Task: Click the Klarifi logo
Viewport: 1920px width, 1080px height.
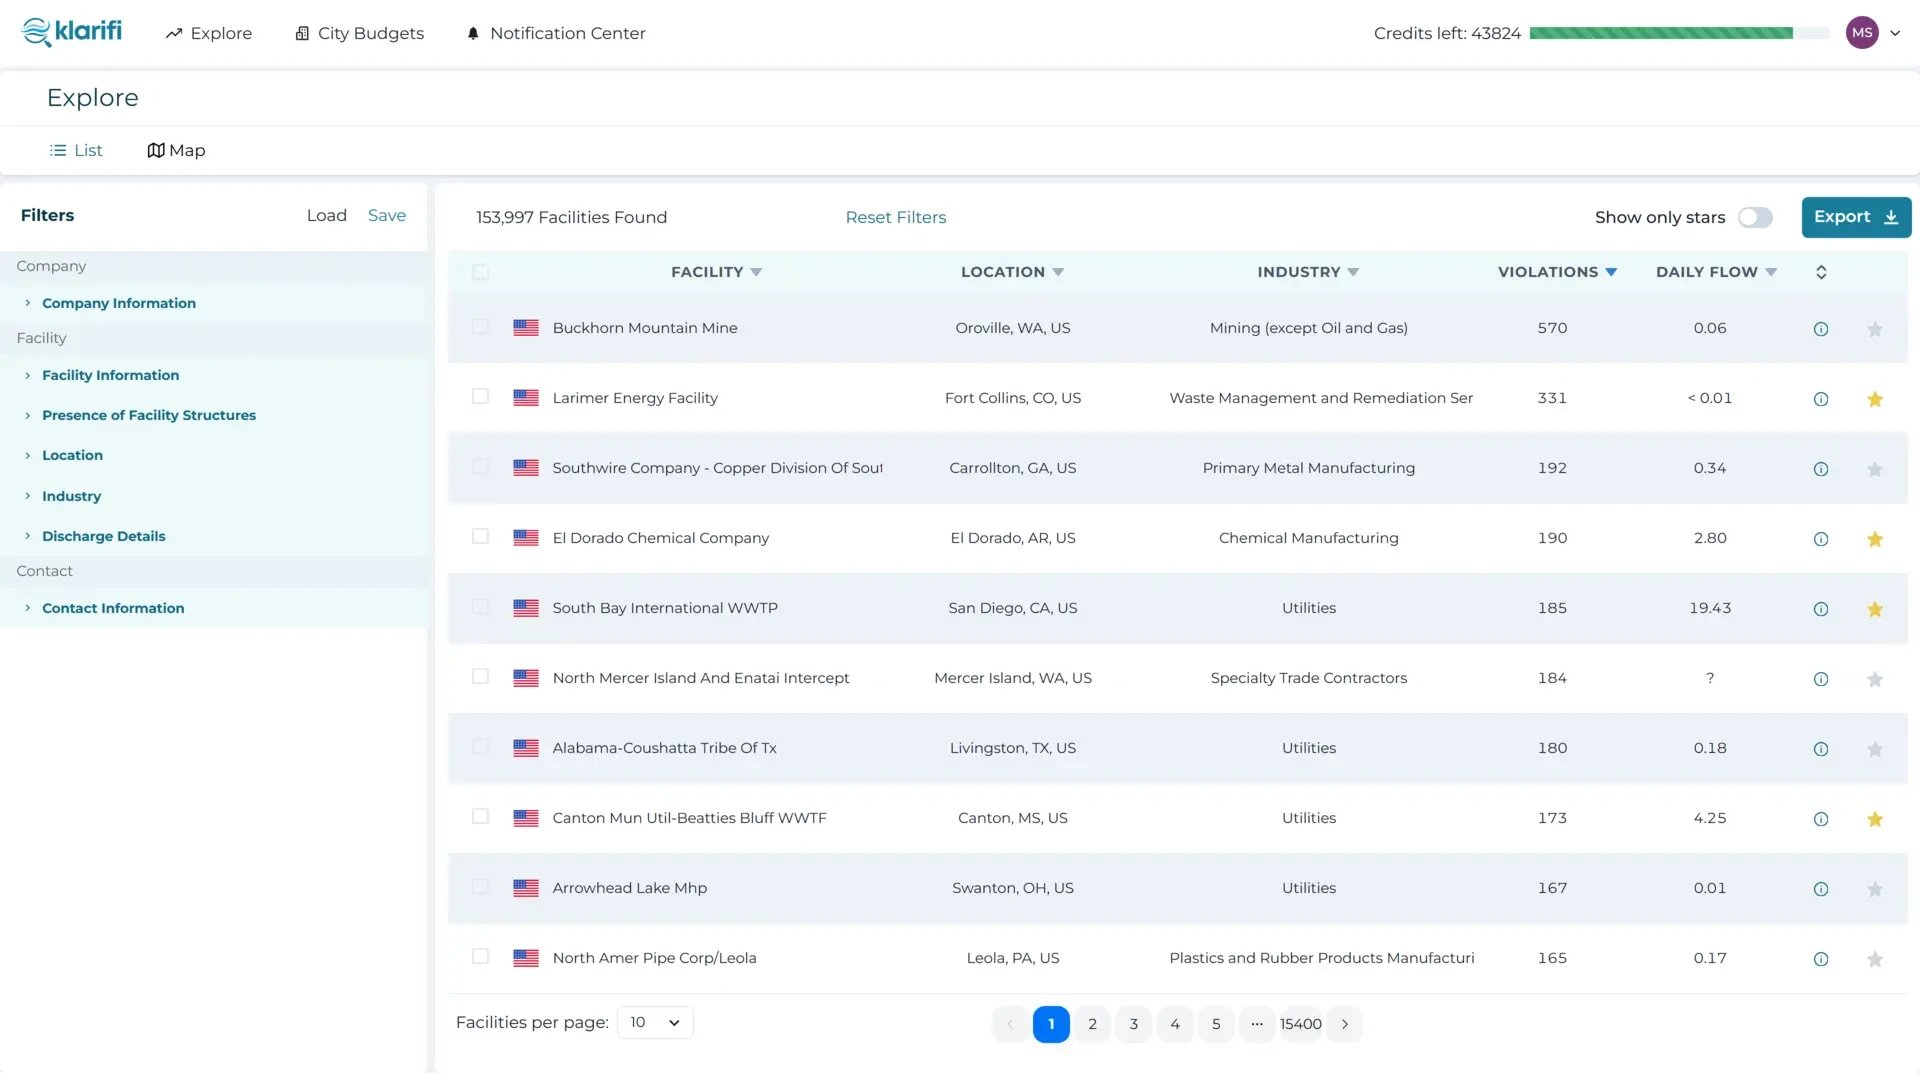Action: pyautogui.click(x=72, y=32)
